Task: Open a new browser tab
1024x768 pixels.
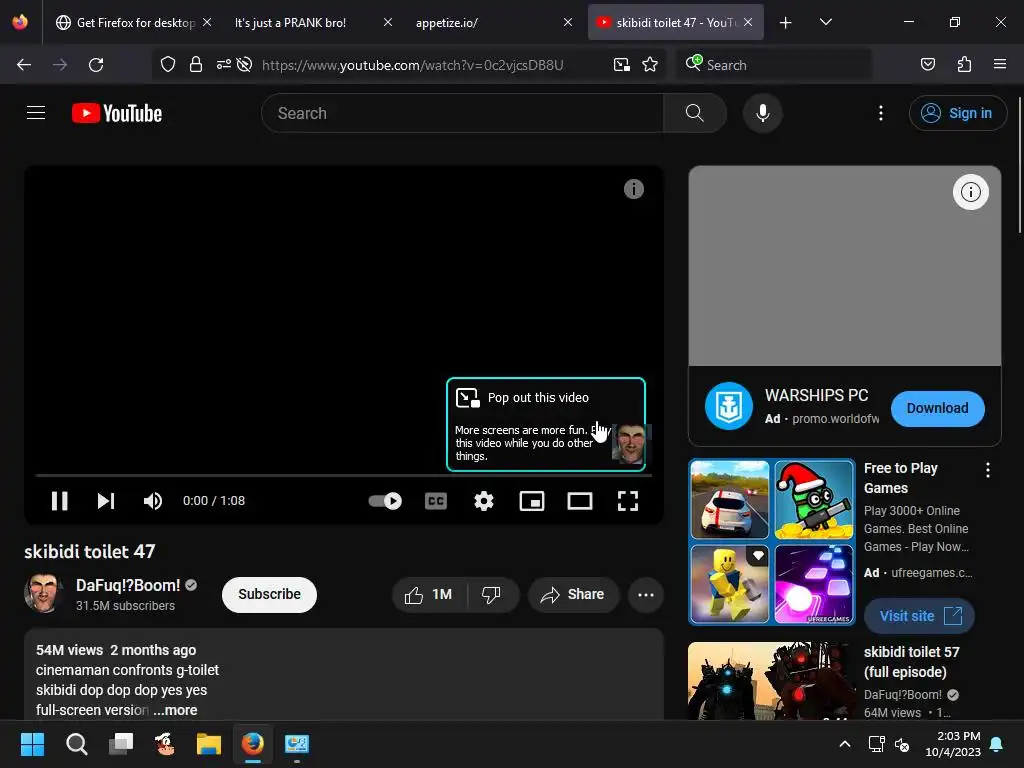Action: [x=785, y=22]
